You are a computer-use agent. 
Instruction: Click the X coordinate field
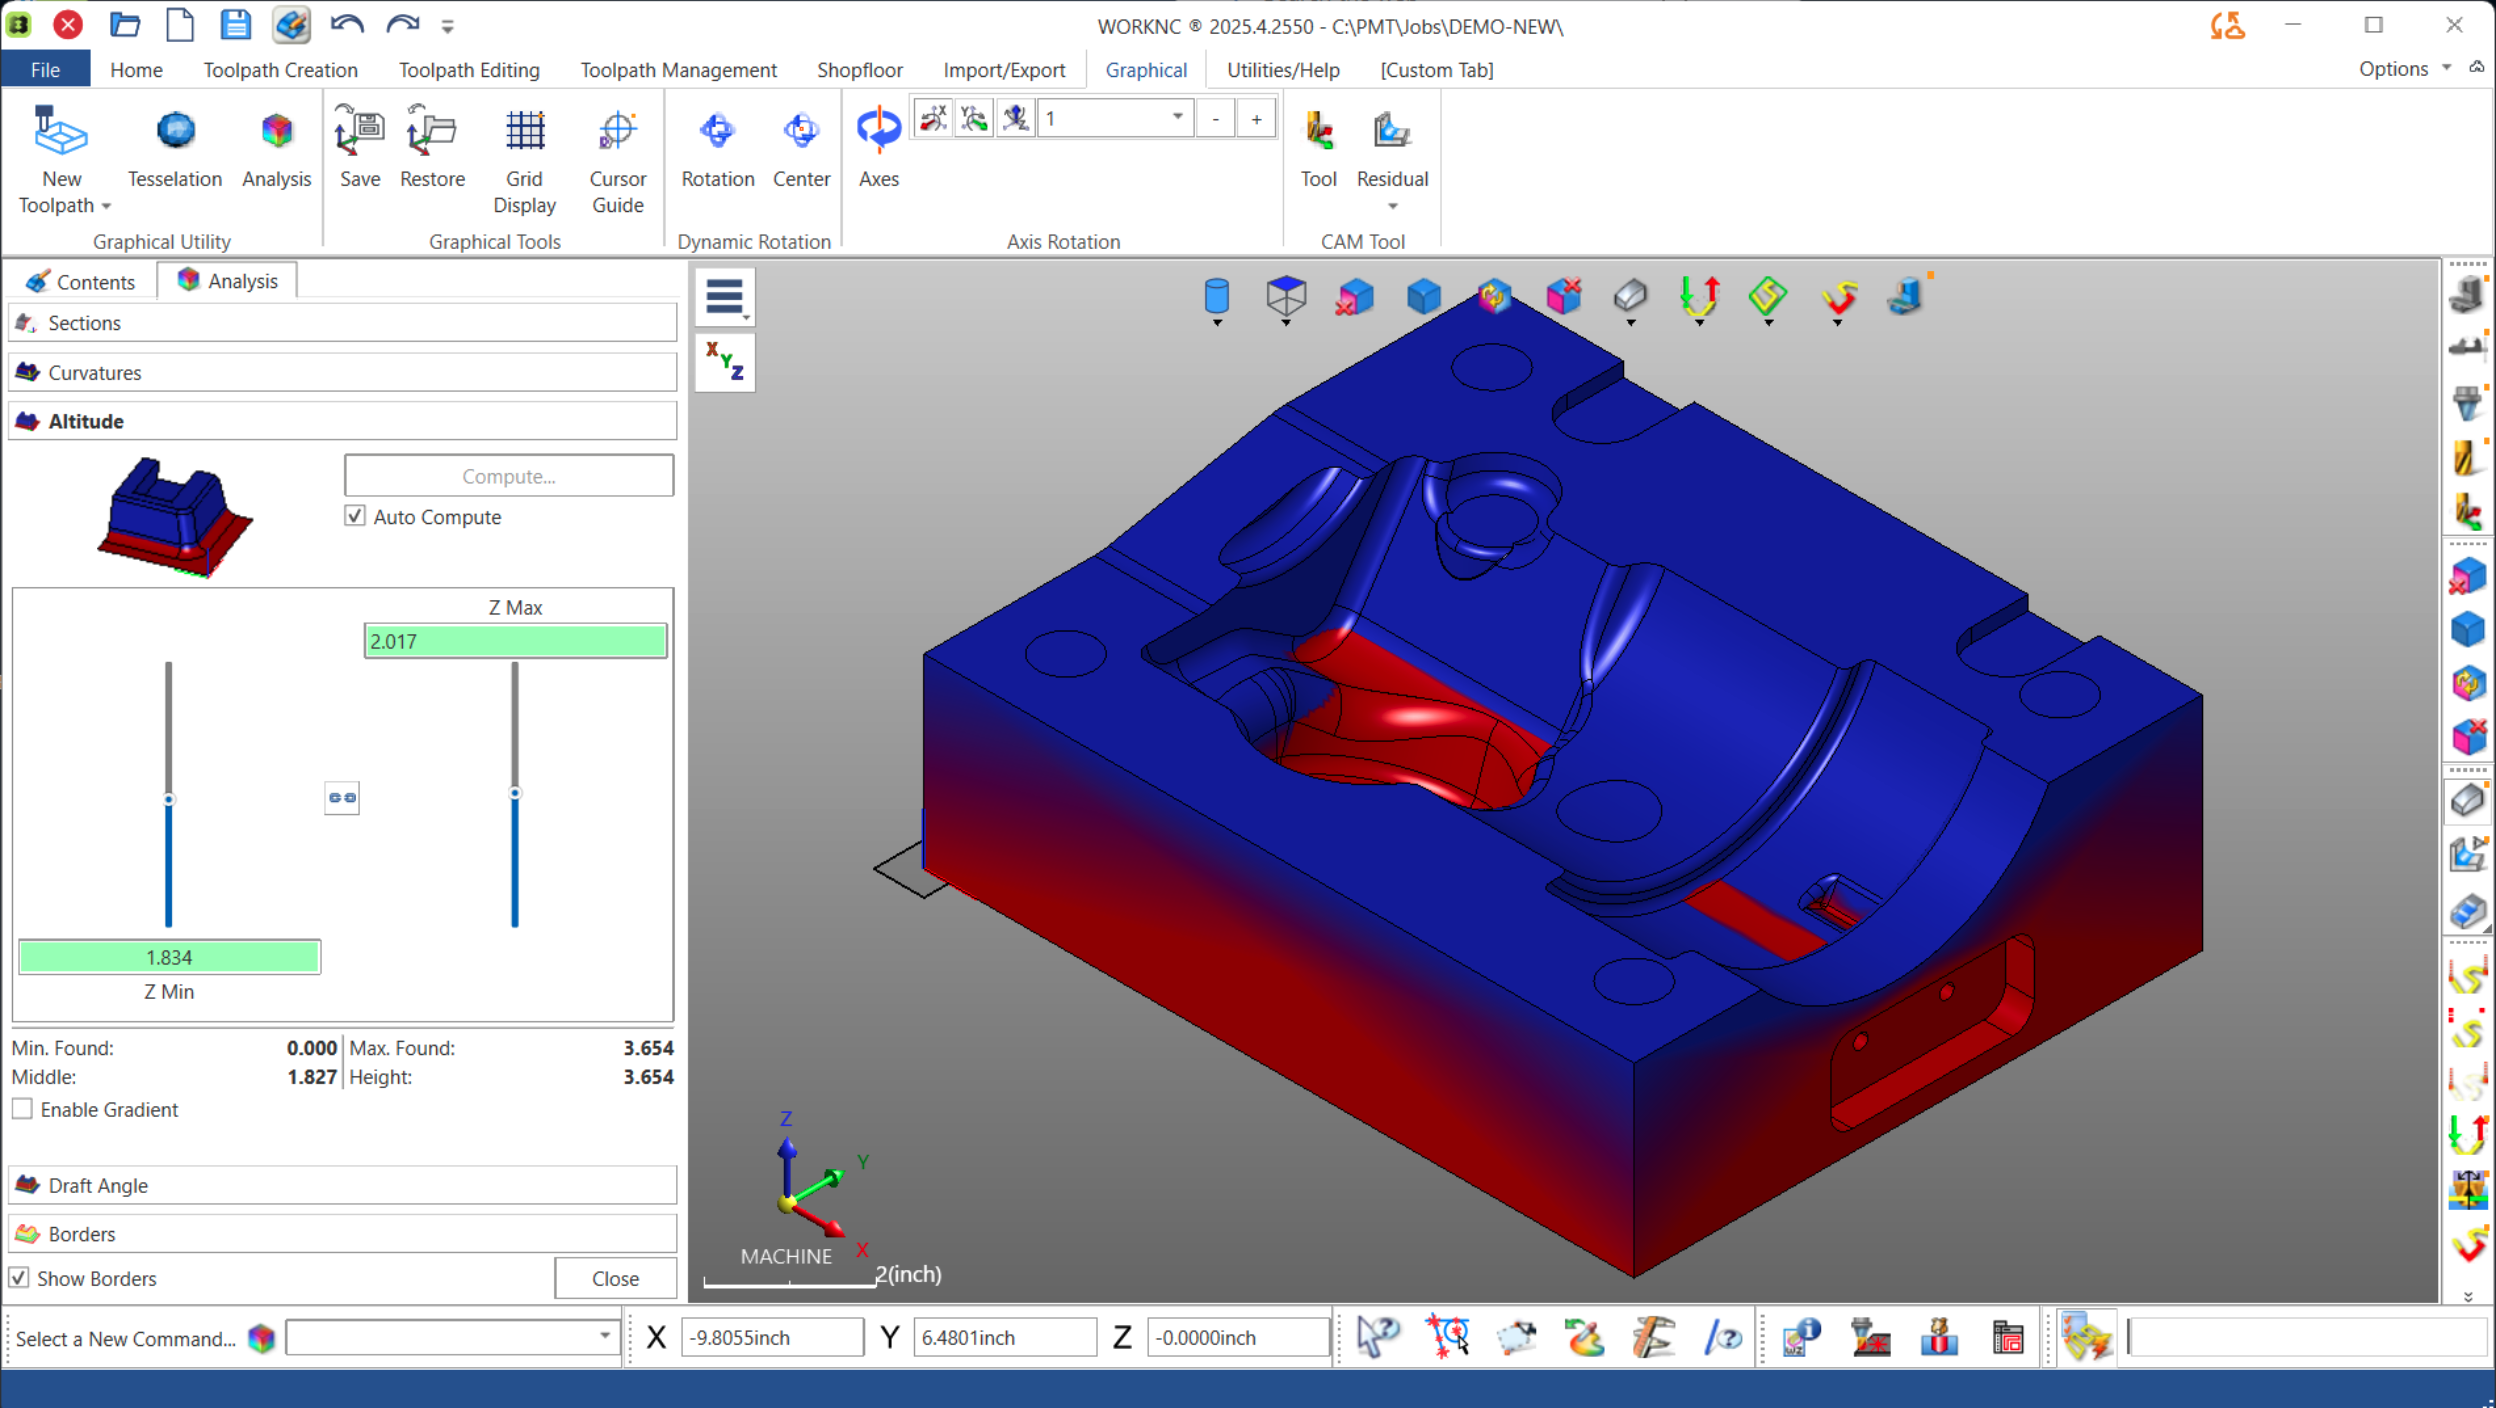point(772,1337)
